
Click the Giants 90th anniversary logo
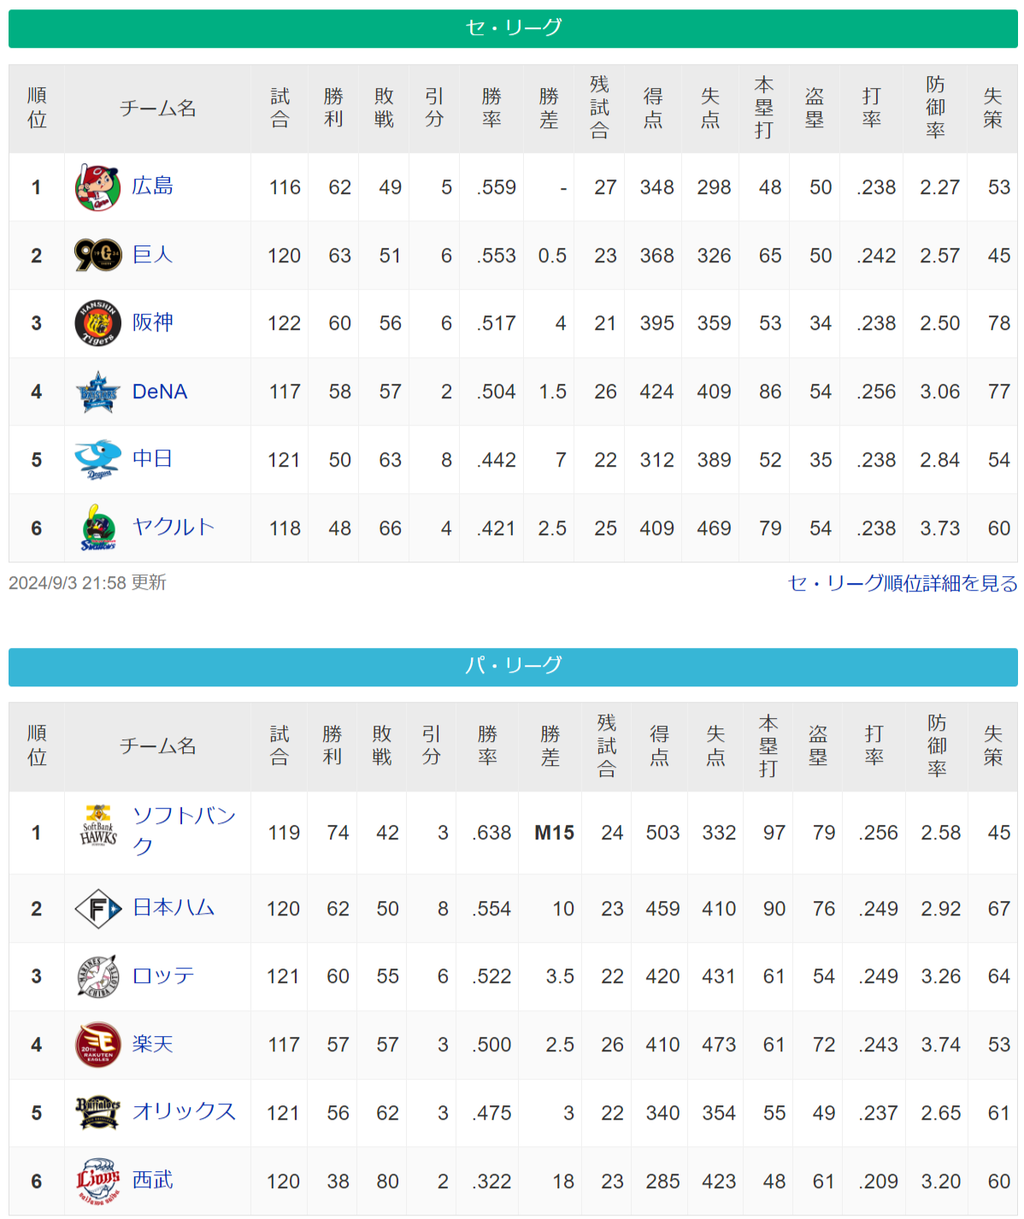97,255
